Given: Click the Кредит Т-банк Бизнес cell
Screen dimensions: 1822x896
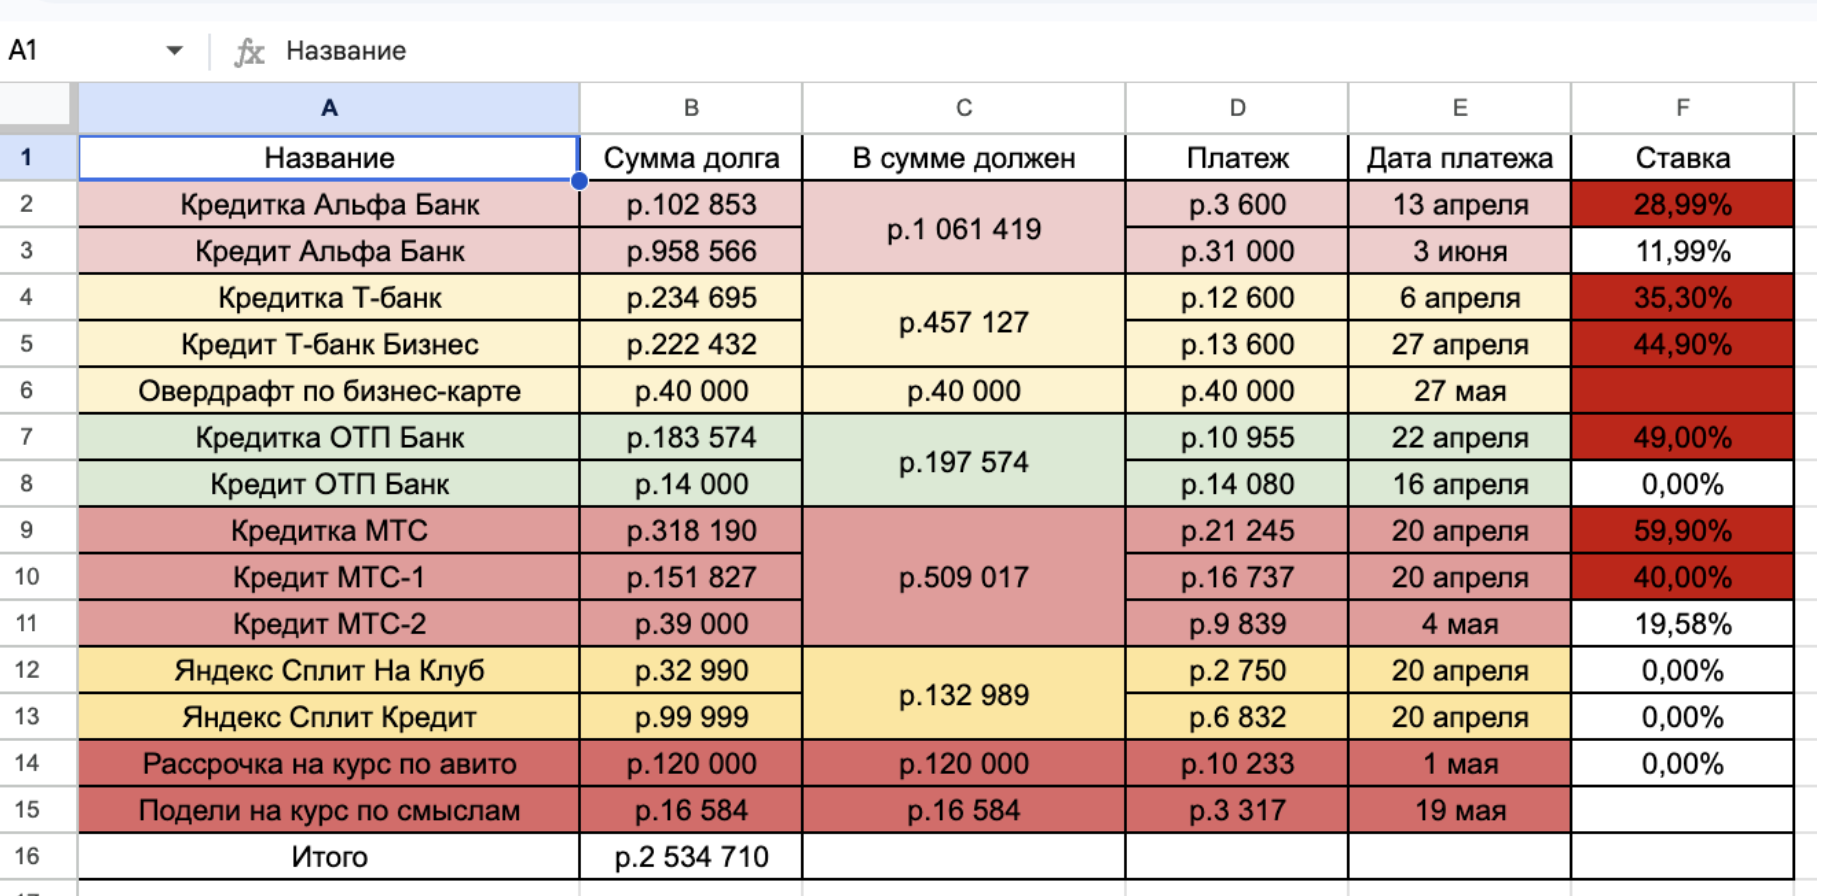Looking at the screenshot, I should tap(329, 344).
